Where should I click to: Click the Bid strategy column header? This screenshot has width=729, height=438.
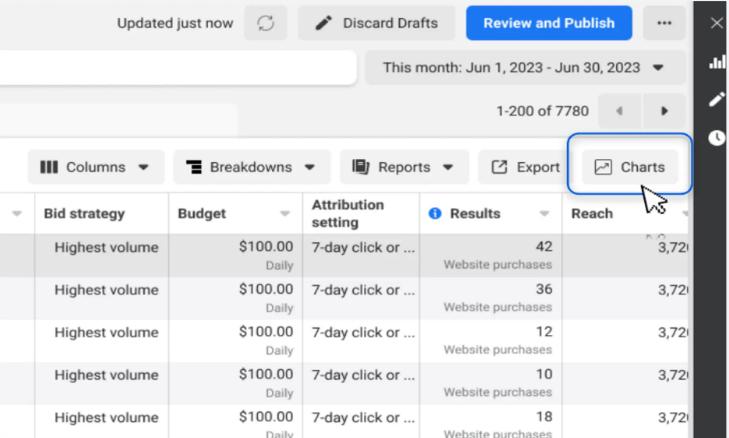coord(84,213)
